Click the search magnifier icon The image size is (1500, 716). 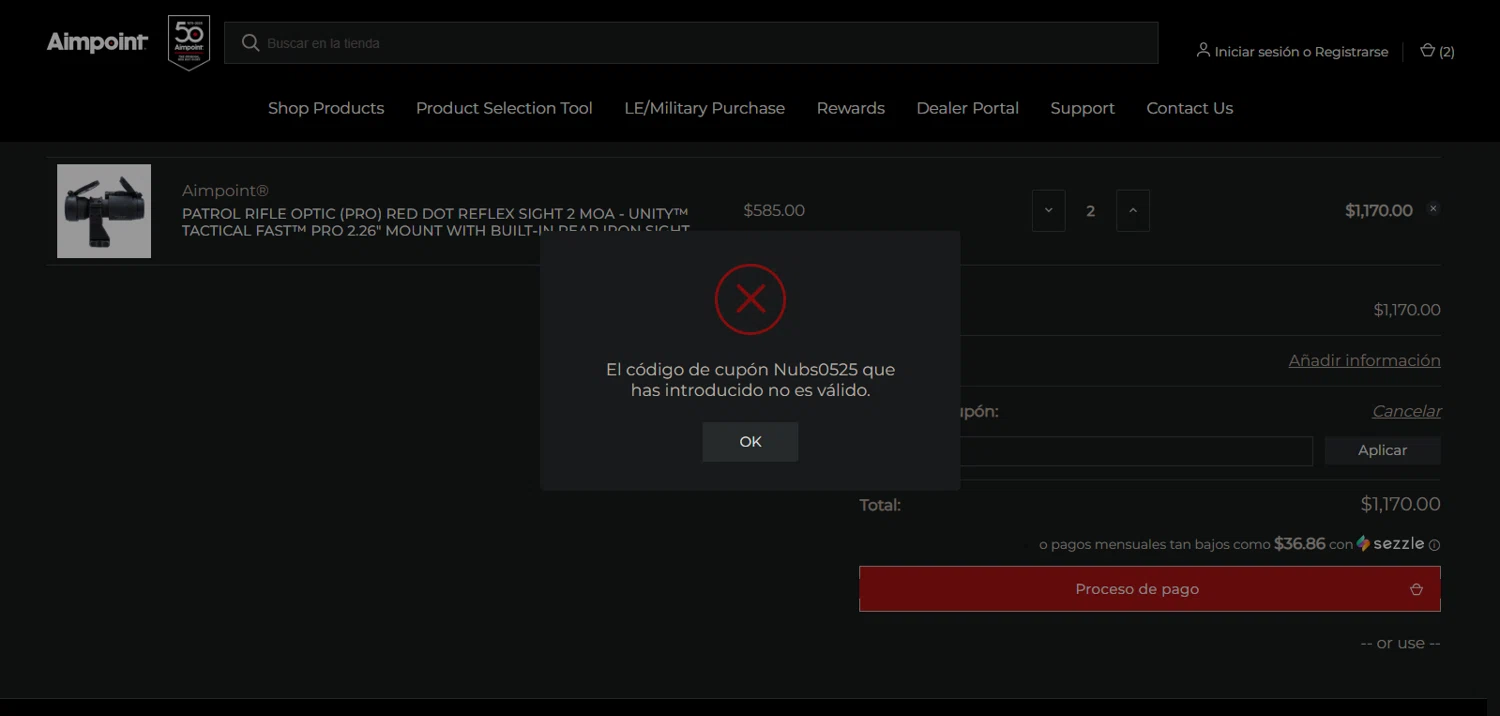click(x=250, y=43)
